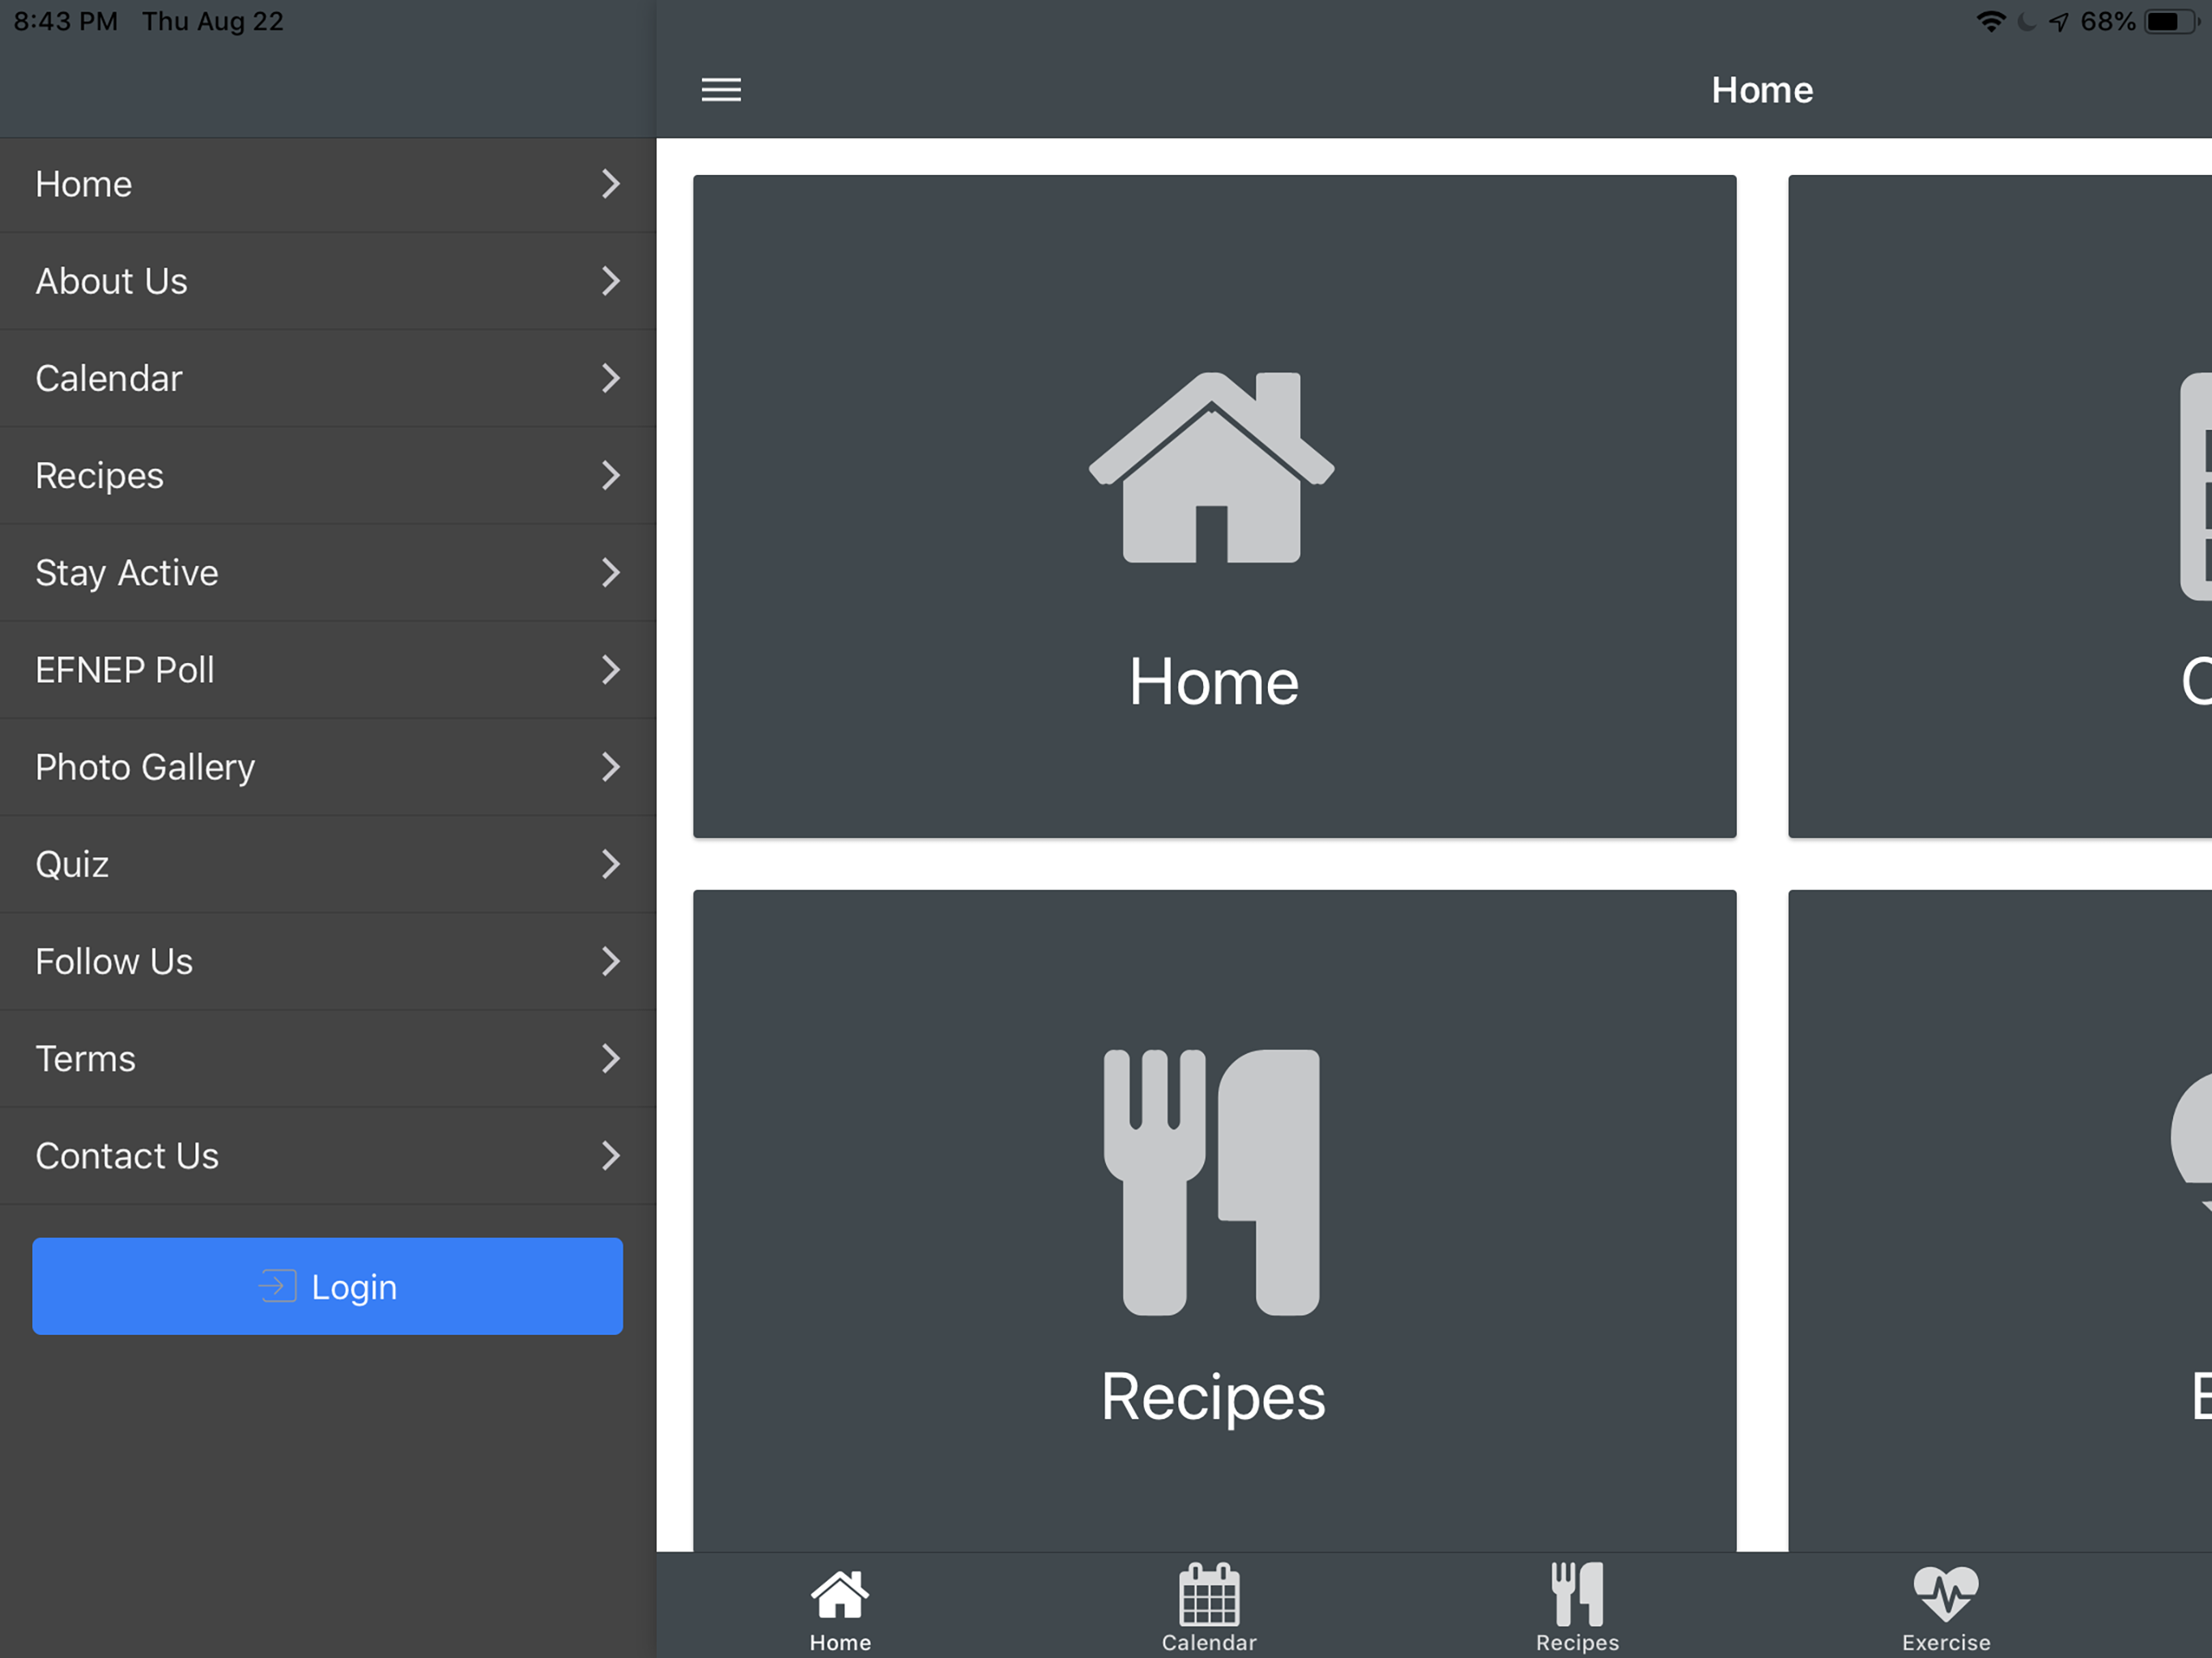This screenshot has width=2212, height=1658.
Task: Expand Terms chevron arrow
Action: (611, 1058)
